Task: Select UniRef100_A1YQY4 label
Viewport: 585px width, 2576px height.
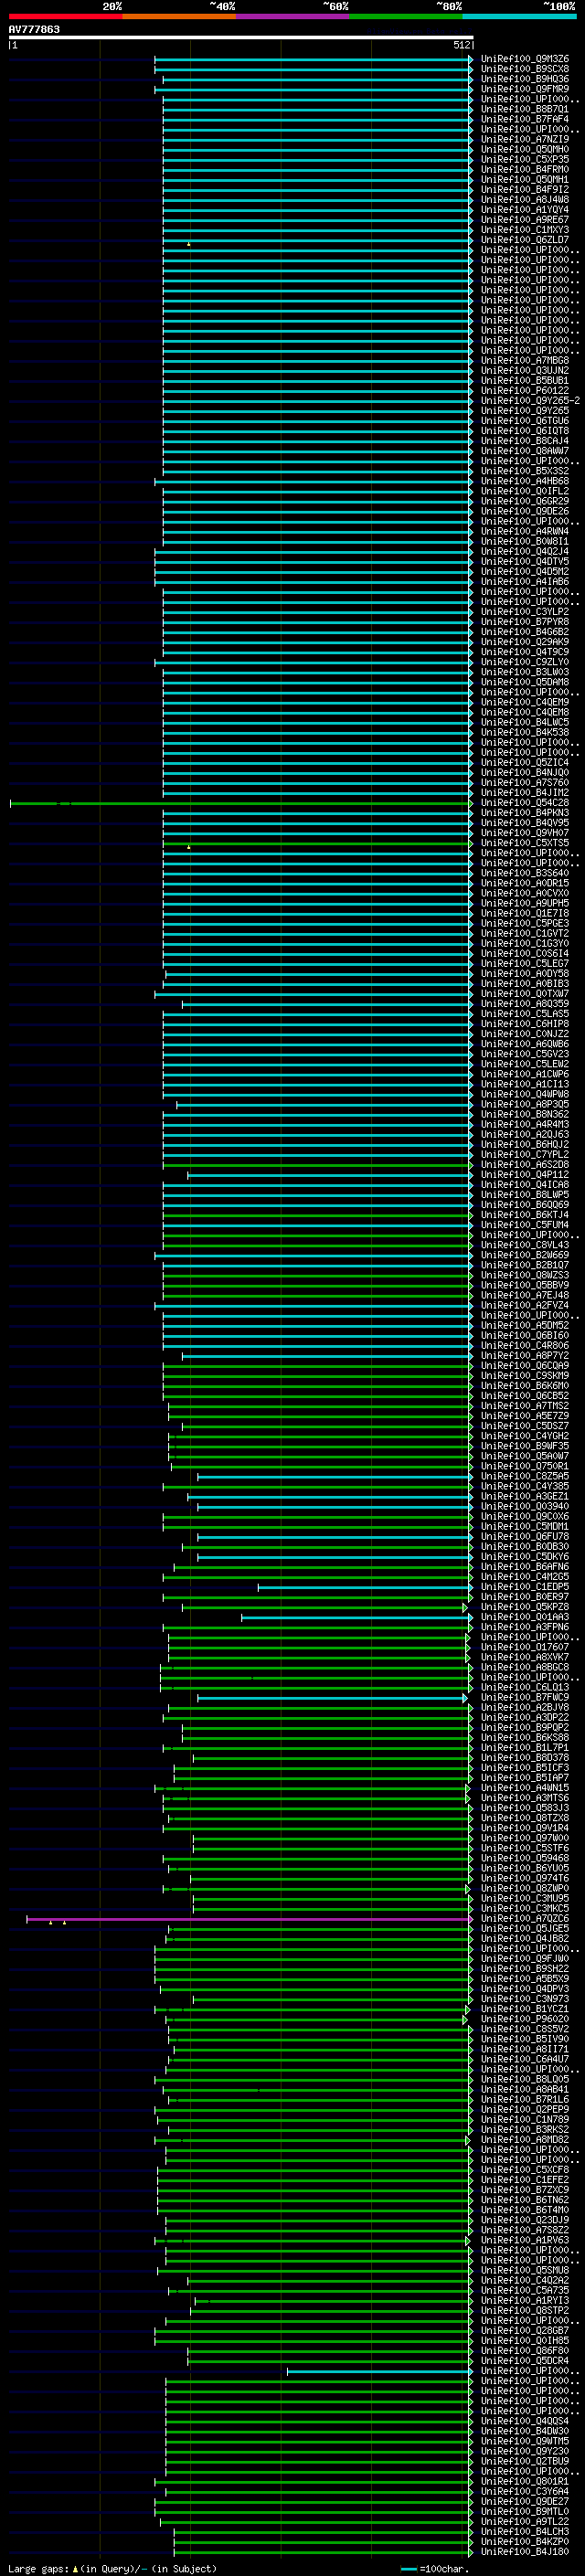Action: coord(525,210)
